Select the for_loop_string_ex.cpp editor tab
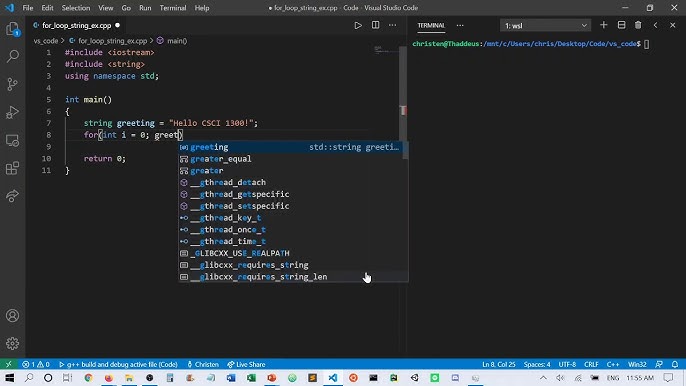 [x=77, y=25]
